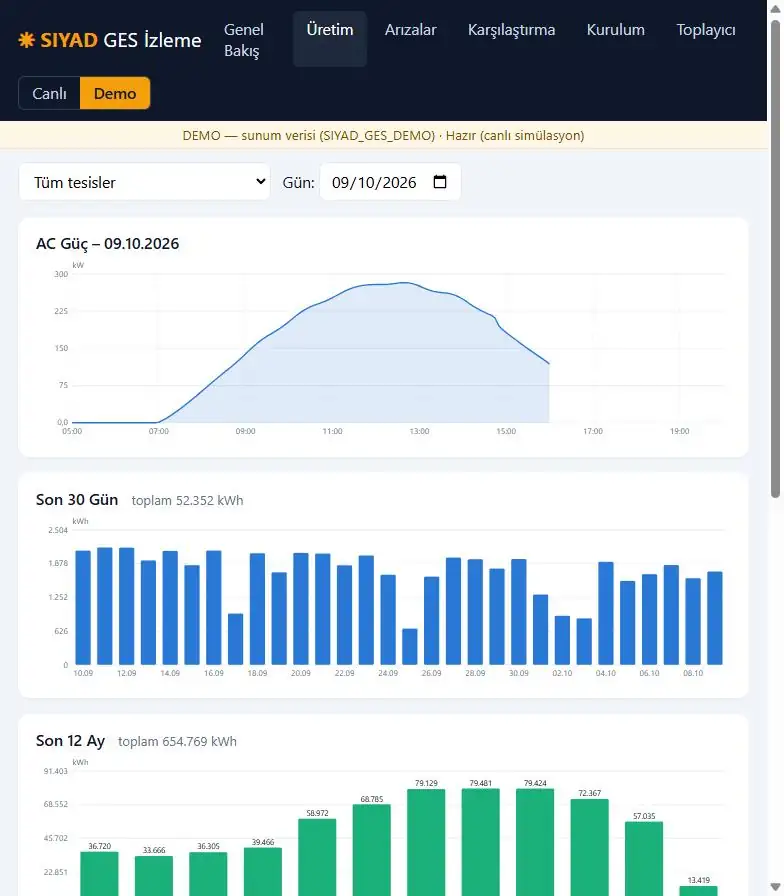Viewport: 784px width, 896px height.
Task: Click the vertical scrollbar thumb
Action: tap(775, 259)
